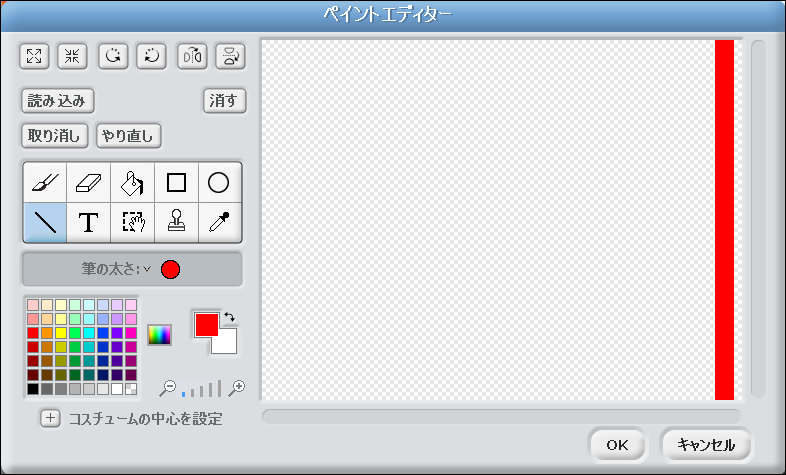The width and height of the screenshot is (786, 475).
Task: Click コスチュームの中心を設定 label
Action: (145, 419)
